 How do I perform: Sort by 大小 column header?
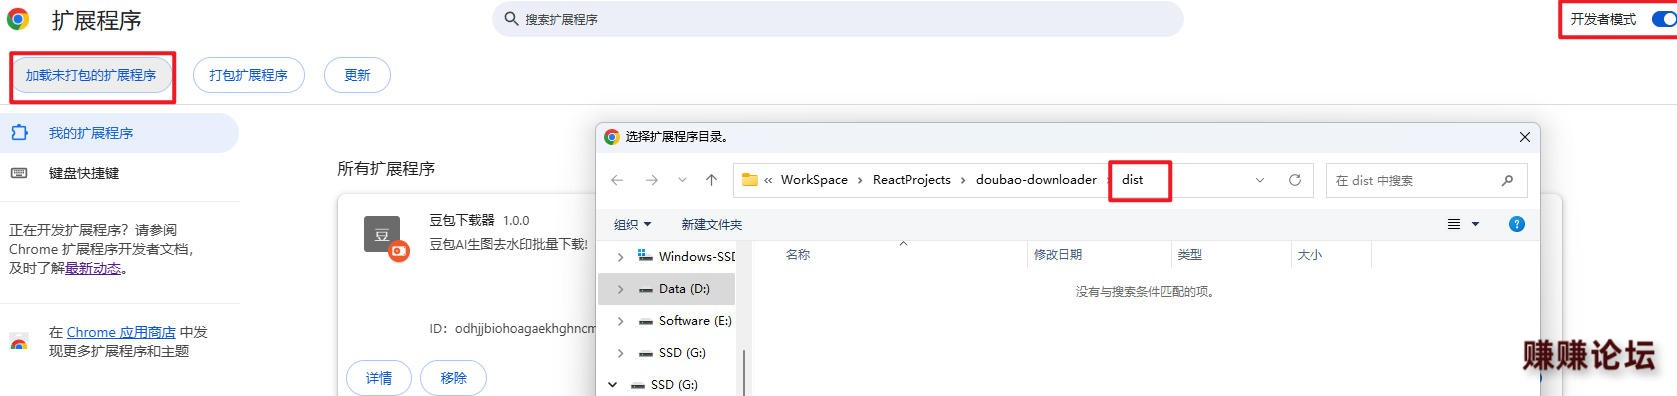pyautogui.click(x=1309, y=255)
